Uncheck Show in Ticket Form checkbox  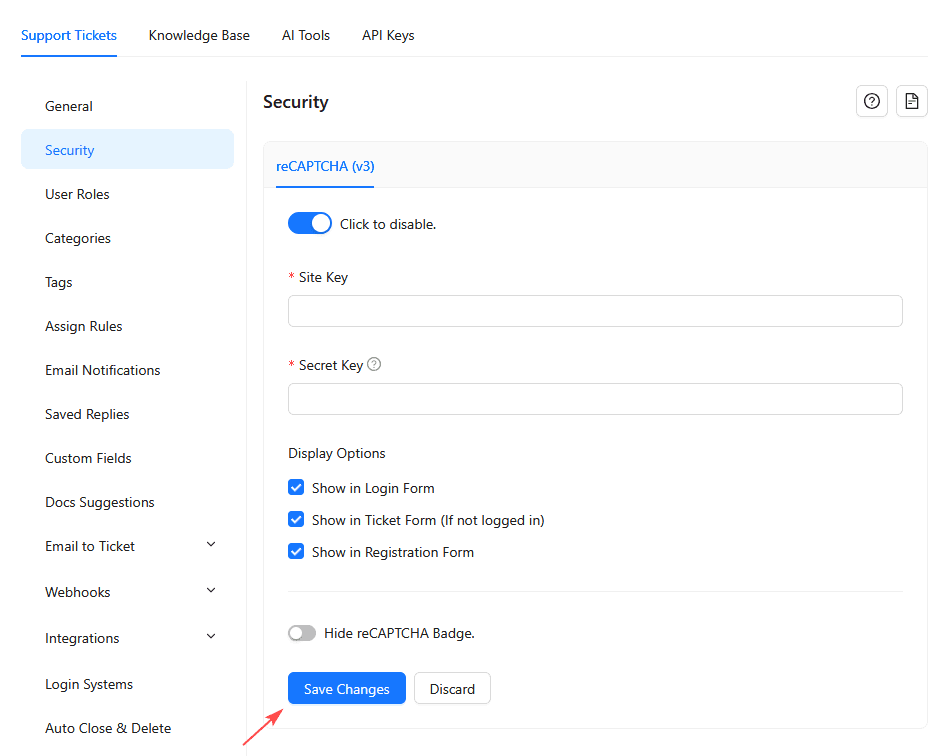click(296, 520)
